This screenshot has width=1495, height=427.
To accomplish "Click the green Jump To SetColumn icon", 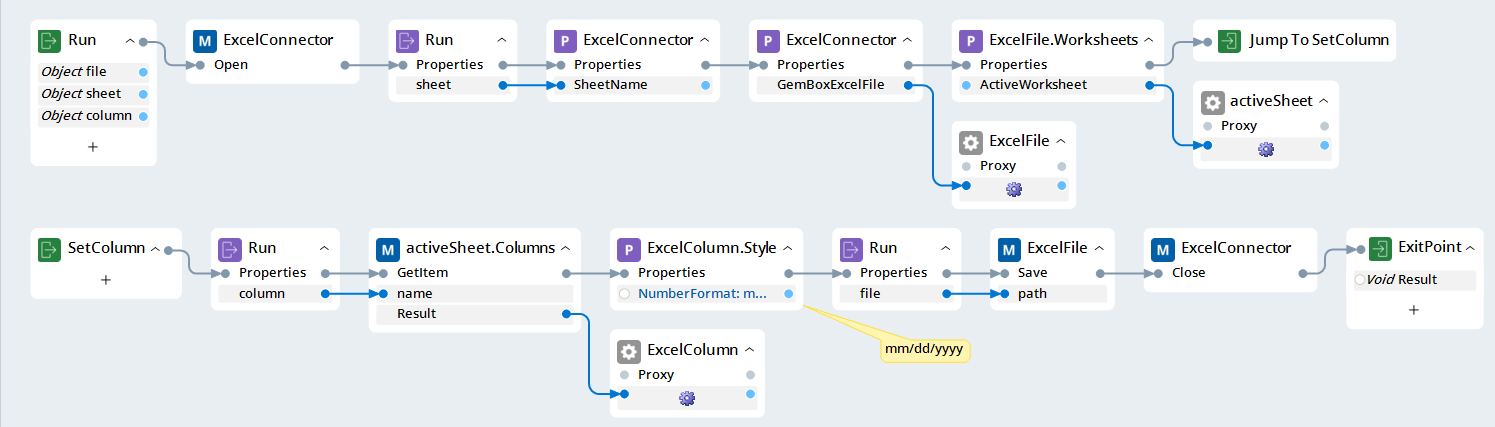I will pos(1230,40).
